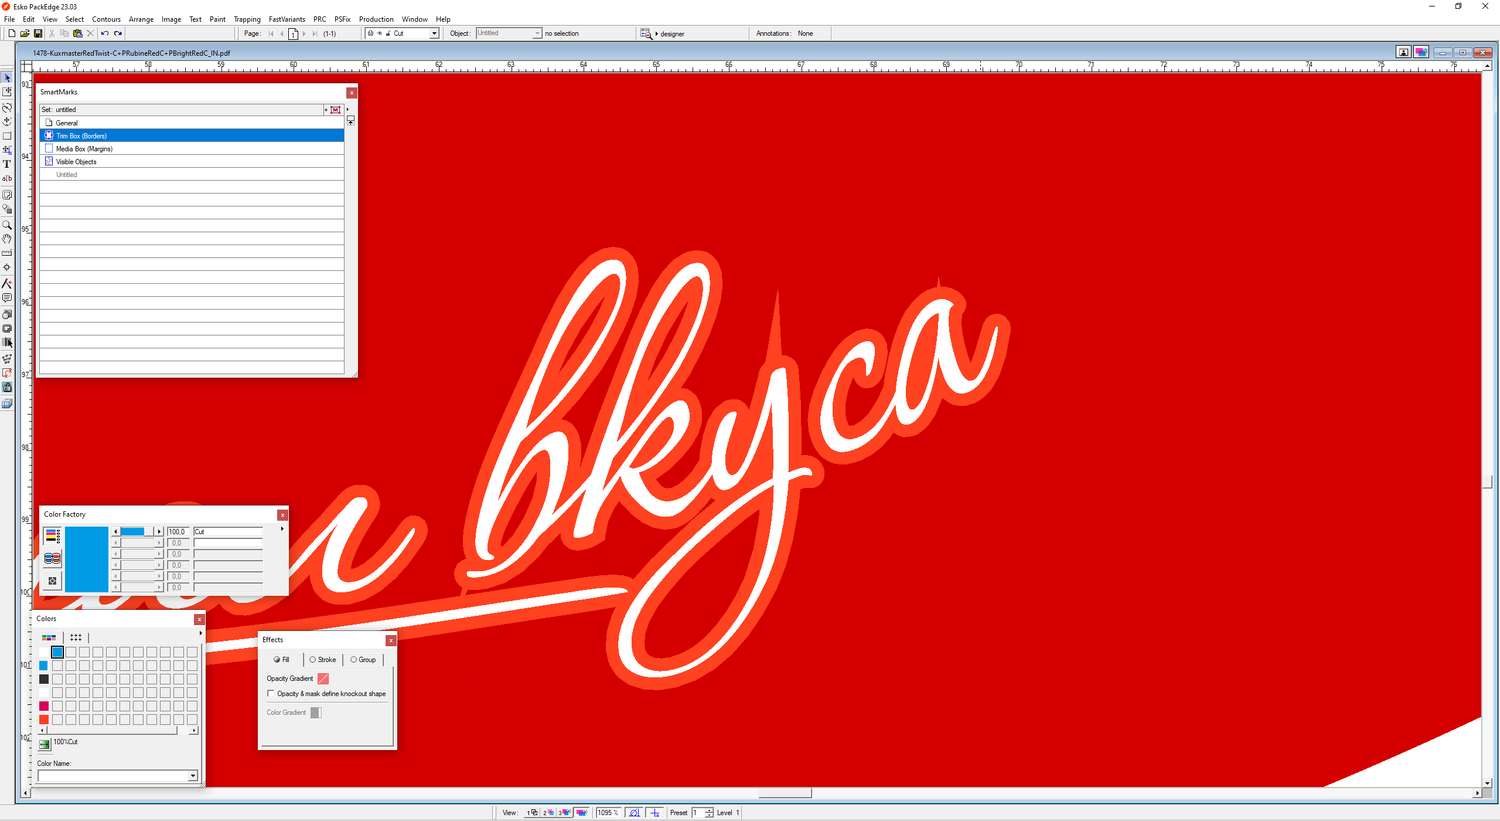Open the Cut layer dropdown
The image size is (1500, 821).
pos(434,33)
